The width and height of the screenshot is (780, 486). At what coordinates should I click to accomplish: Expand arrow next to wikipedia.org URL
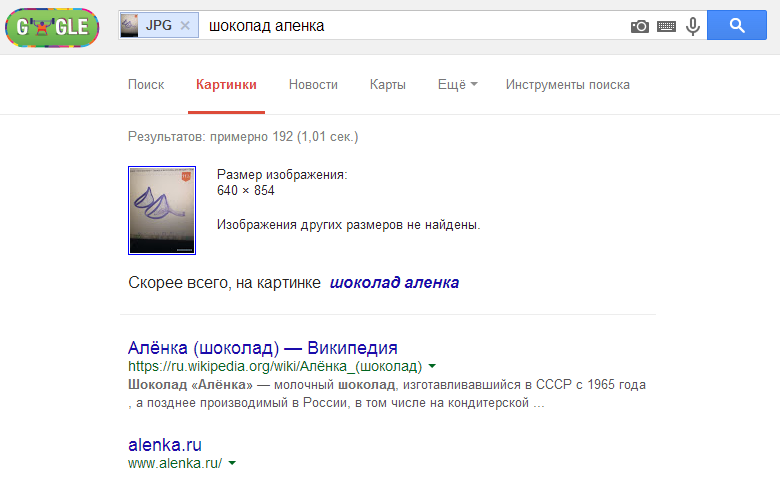(432, 366)
